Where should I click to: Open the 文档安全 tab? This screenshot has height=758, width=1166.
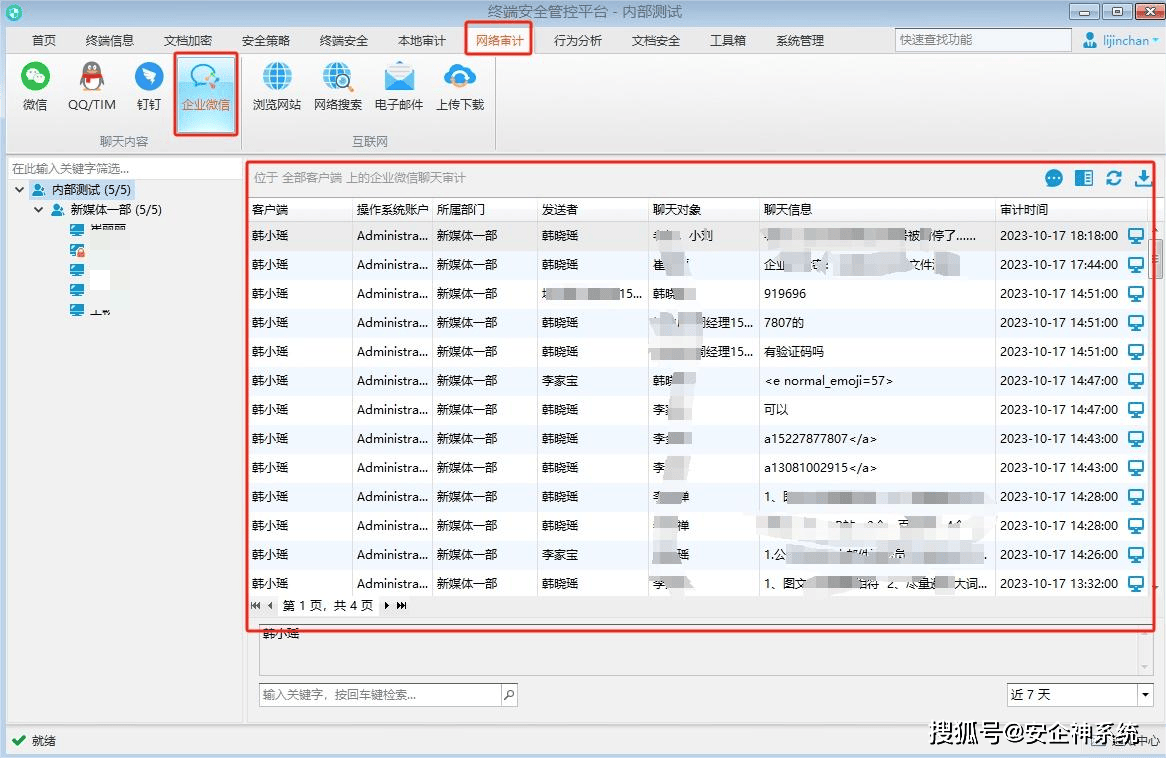coord(656,40)
